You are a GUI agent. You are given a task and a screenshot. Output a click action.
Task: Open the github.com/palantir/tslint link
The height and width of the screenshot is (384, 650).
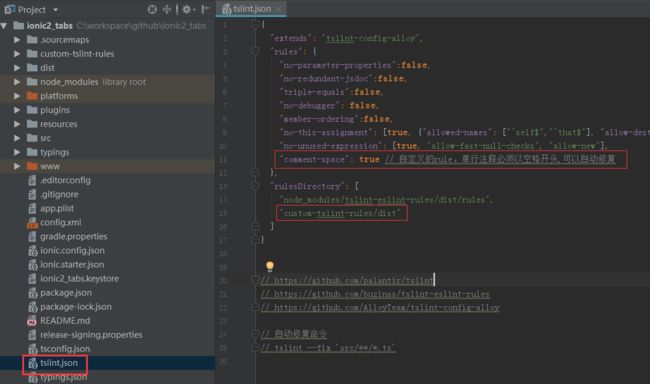pyautogui.click(x=354, y=281)
